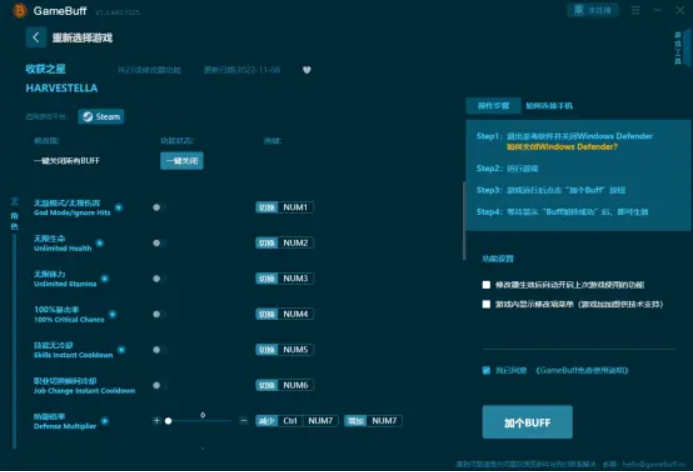Click the HARVESTELLA game title
The image size is (693, 472).
61,88
